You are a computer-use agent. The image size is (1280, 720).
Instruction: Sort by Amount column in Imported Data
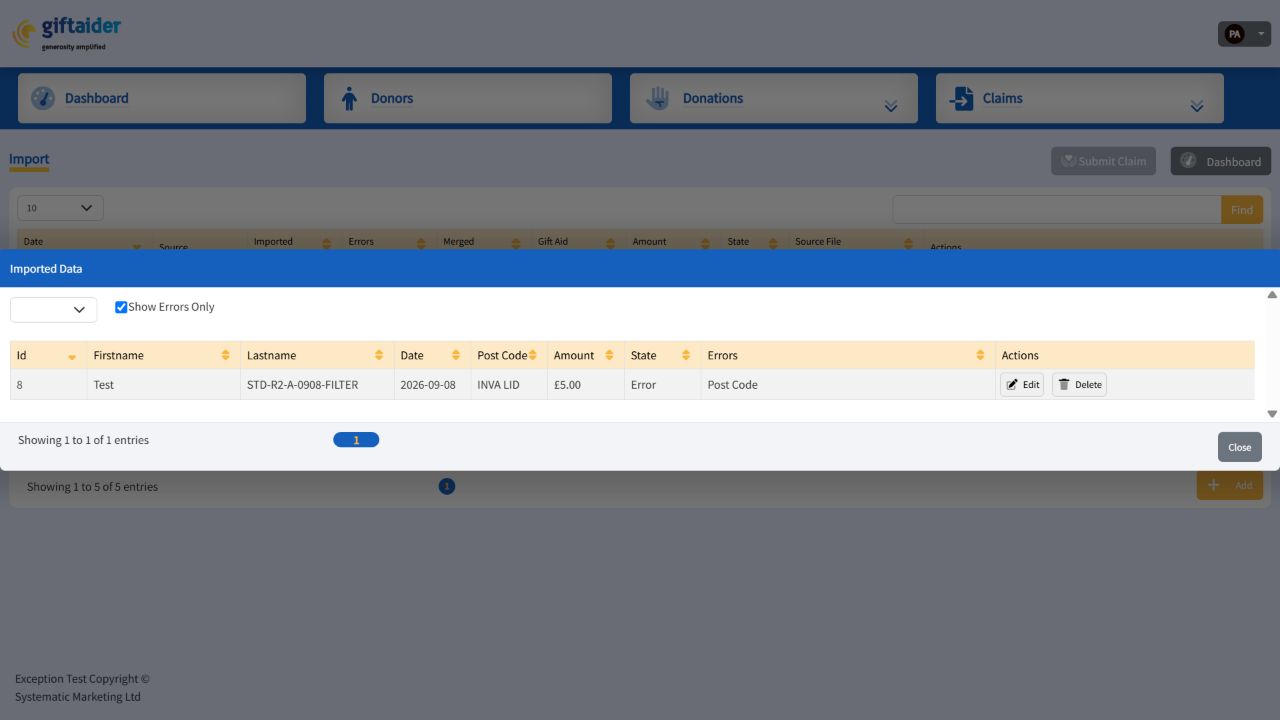click(609, 355)
